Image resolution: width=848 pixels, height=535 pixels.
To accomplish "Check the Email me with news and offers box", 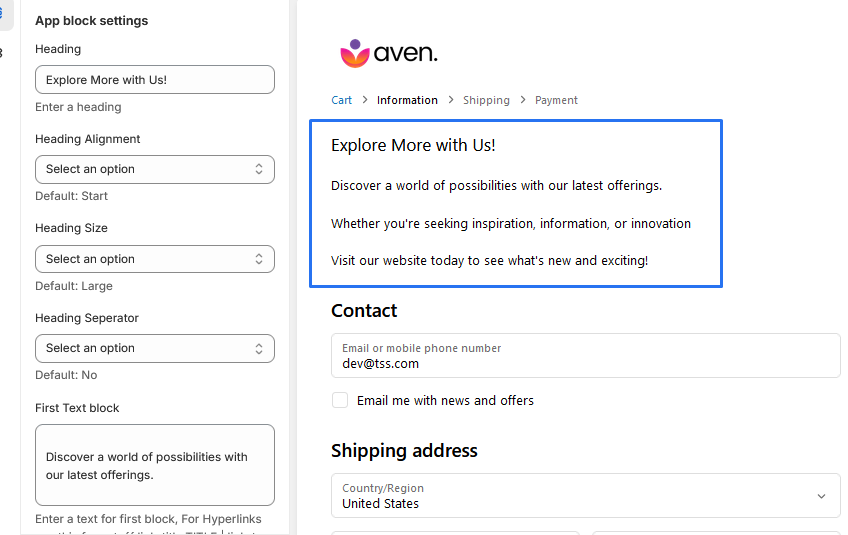I will pyautogui.click(x=340, y=400).
